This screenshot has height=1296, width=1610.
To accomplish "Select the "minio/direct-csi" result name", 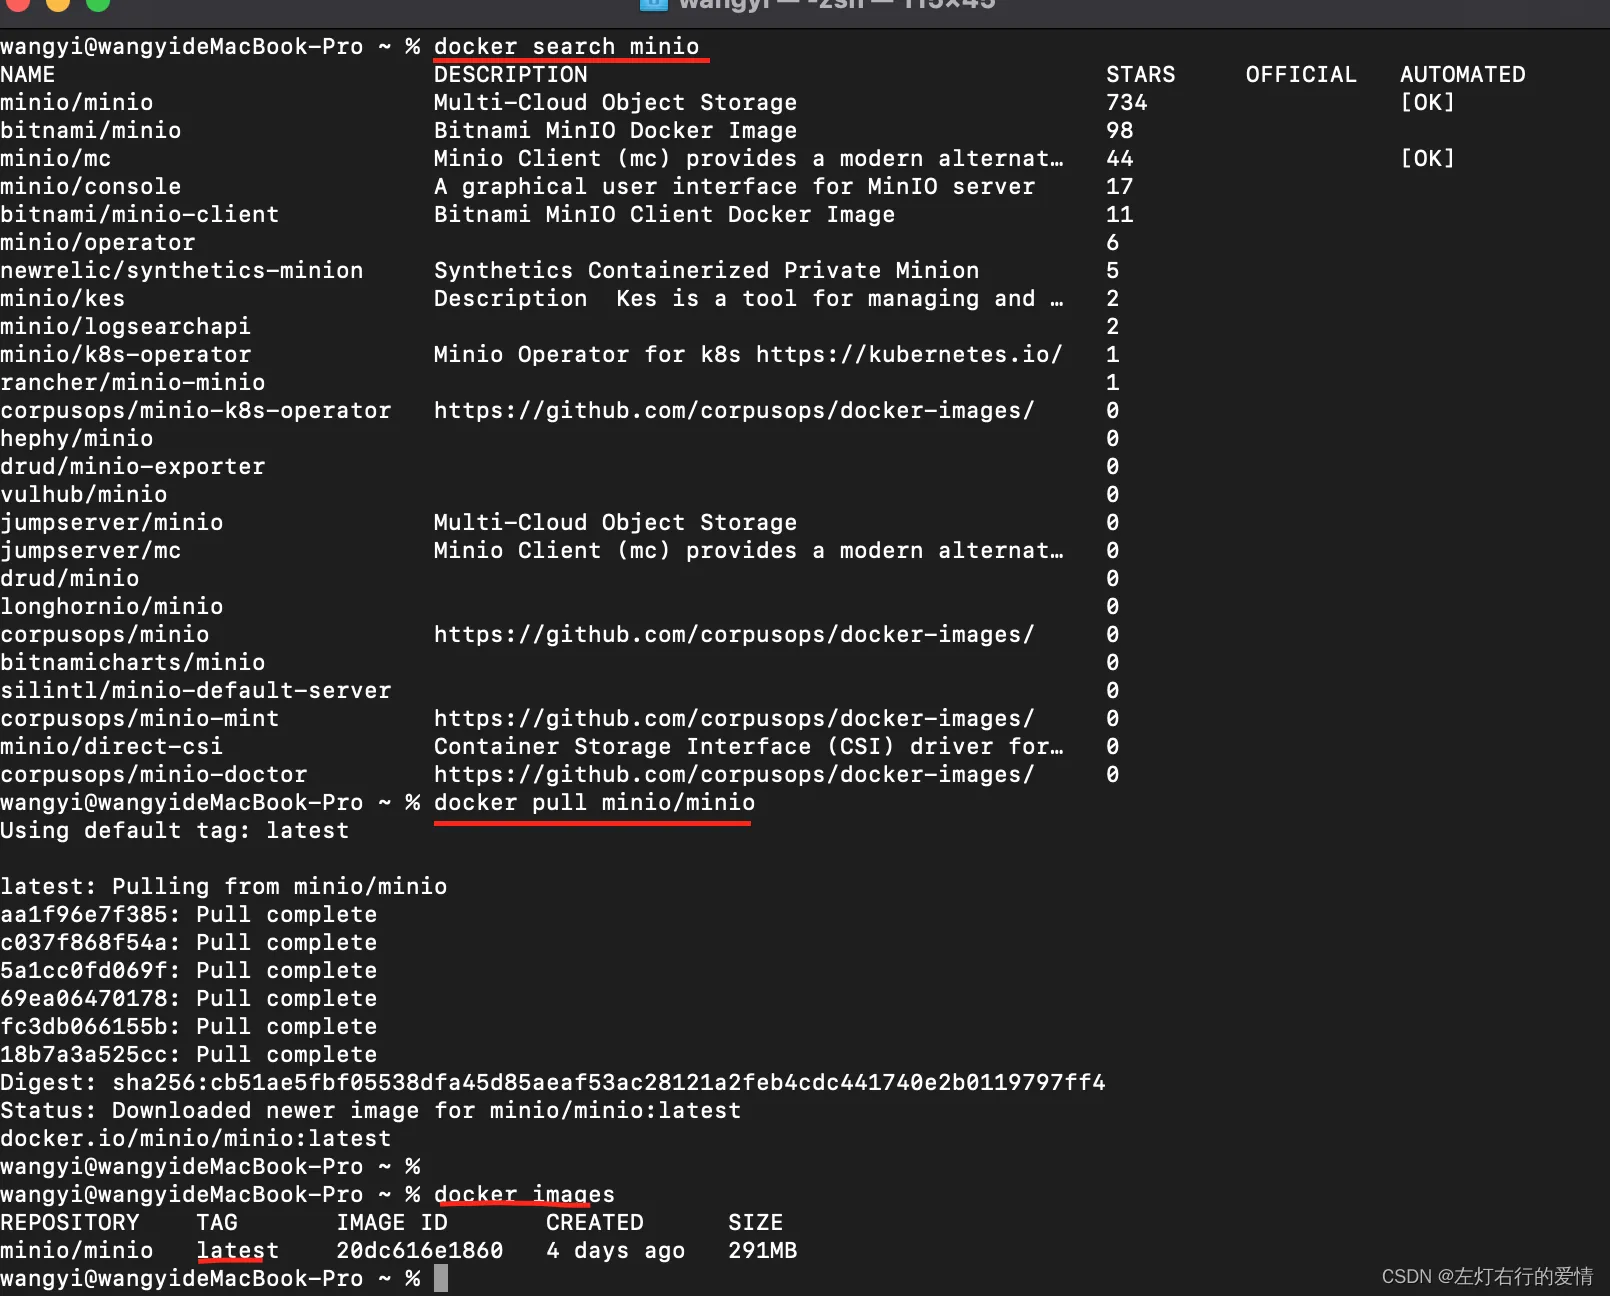I will (112, 746).
